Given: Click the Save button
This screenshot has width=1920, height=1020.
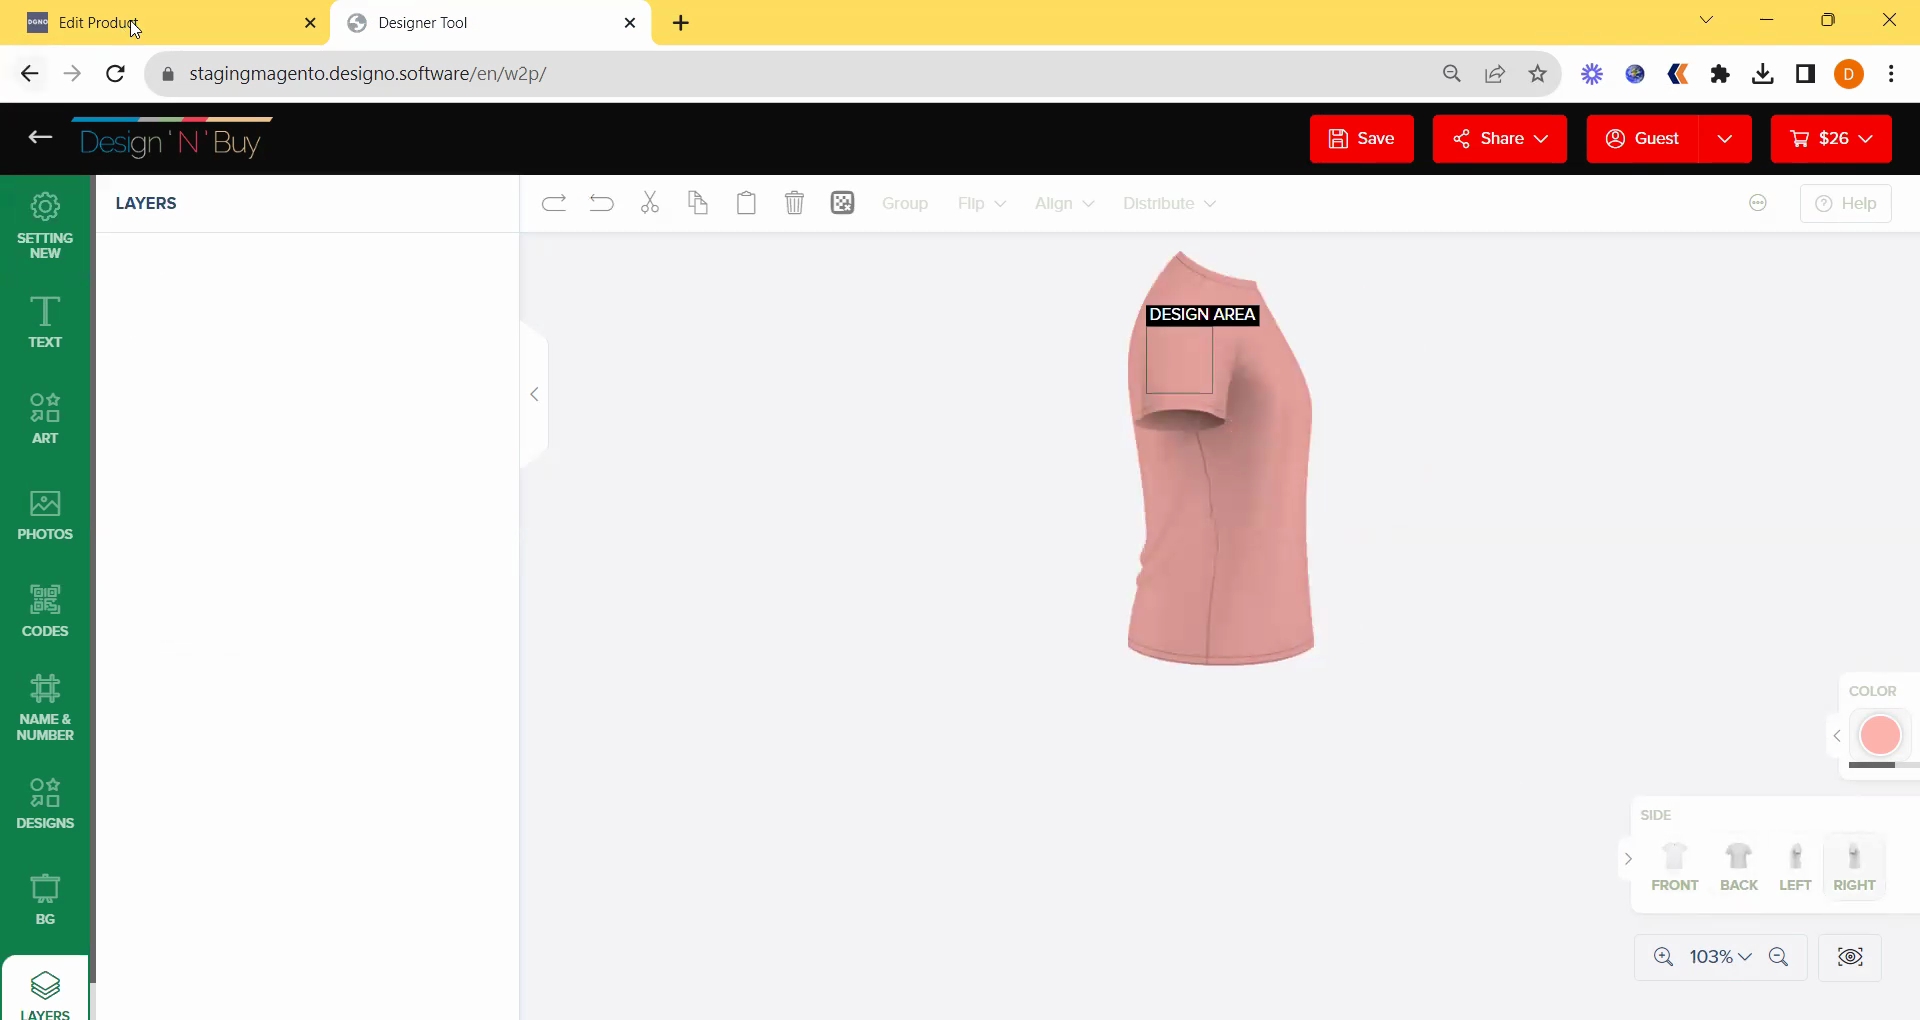Looking at the screenshot, I should (x=1361, y=139).
